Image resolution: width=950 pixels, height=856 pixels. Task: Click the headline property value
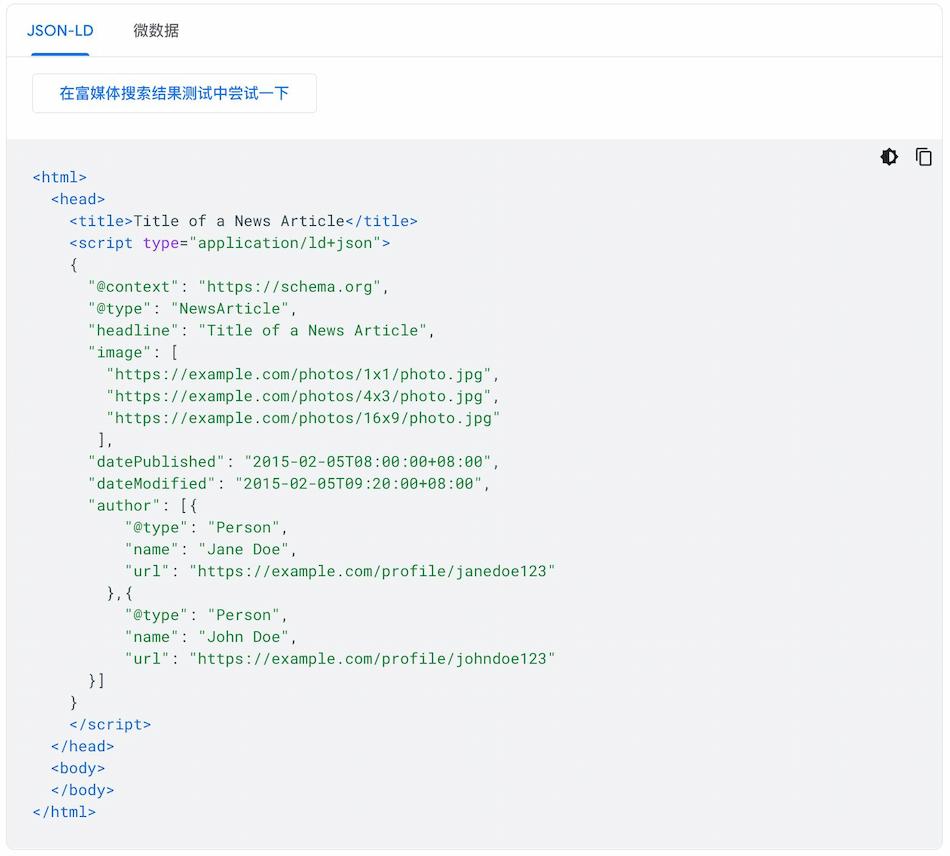315,331
